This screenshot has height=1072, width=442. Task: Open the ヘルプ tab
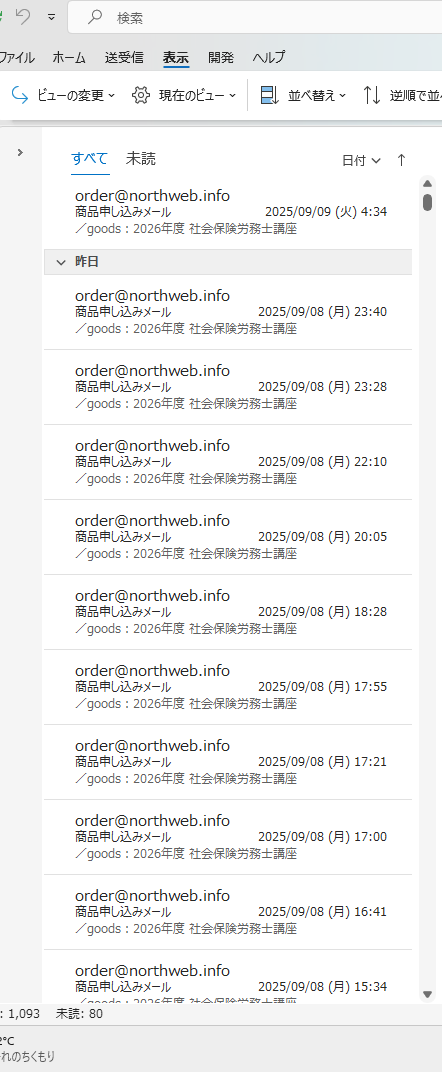[x=268, y=57]
